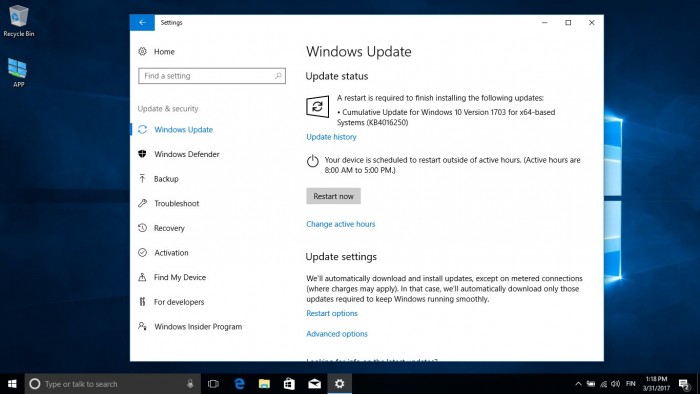700x394 pixels.
Task: Go to Windows Defender section
Action: 187,154
